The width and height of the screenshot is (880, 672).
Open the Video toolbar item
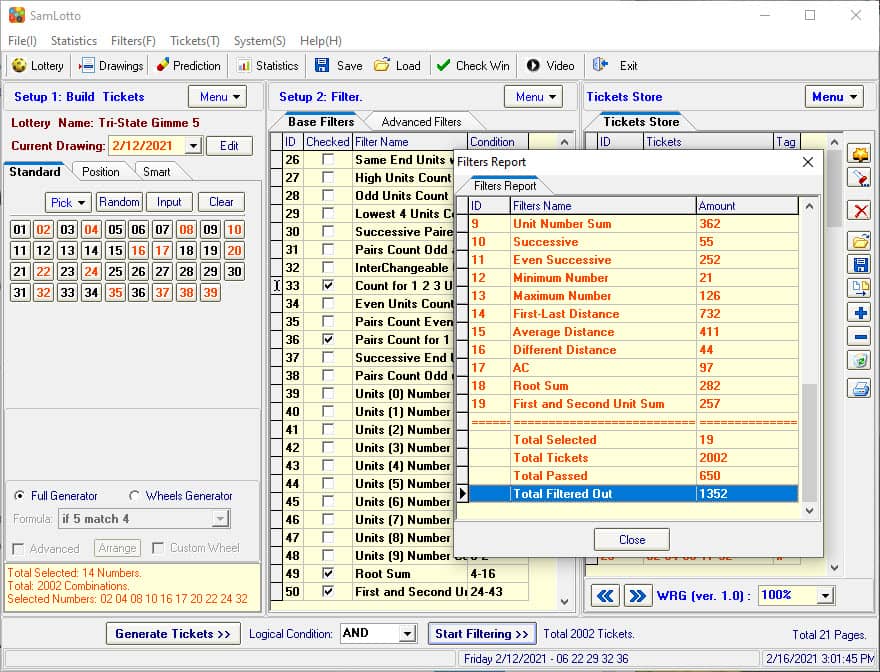[x=550, y=66]
